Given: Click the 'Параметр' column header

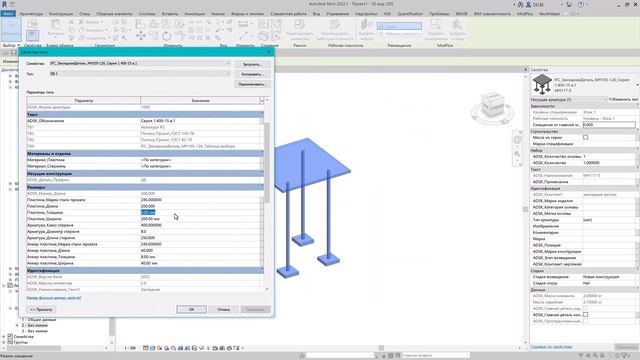Looking at the screenshot, I should click(x=84, y=100).
